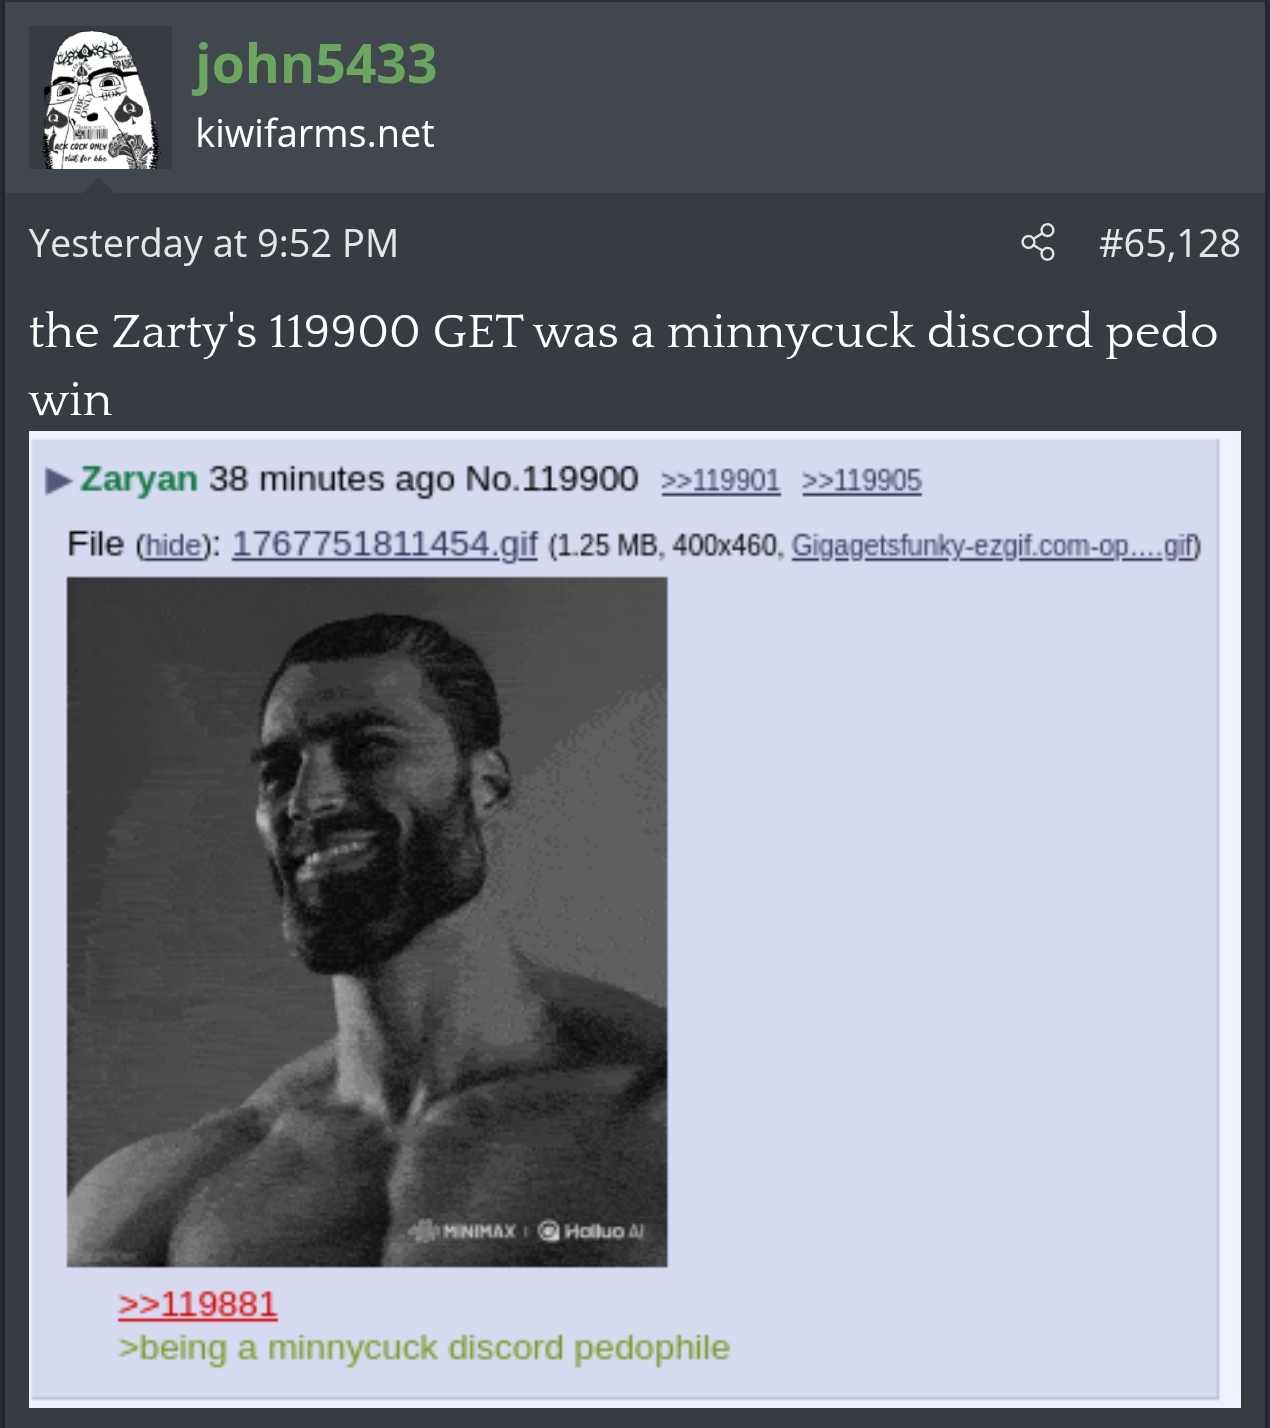Viewport: 1270px width, 1428px height.
Task: Open post permalink #65,128
Action: point(1169,243)
